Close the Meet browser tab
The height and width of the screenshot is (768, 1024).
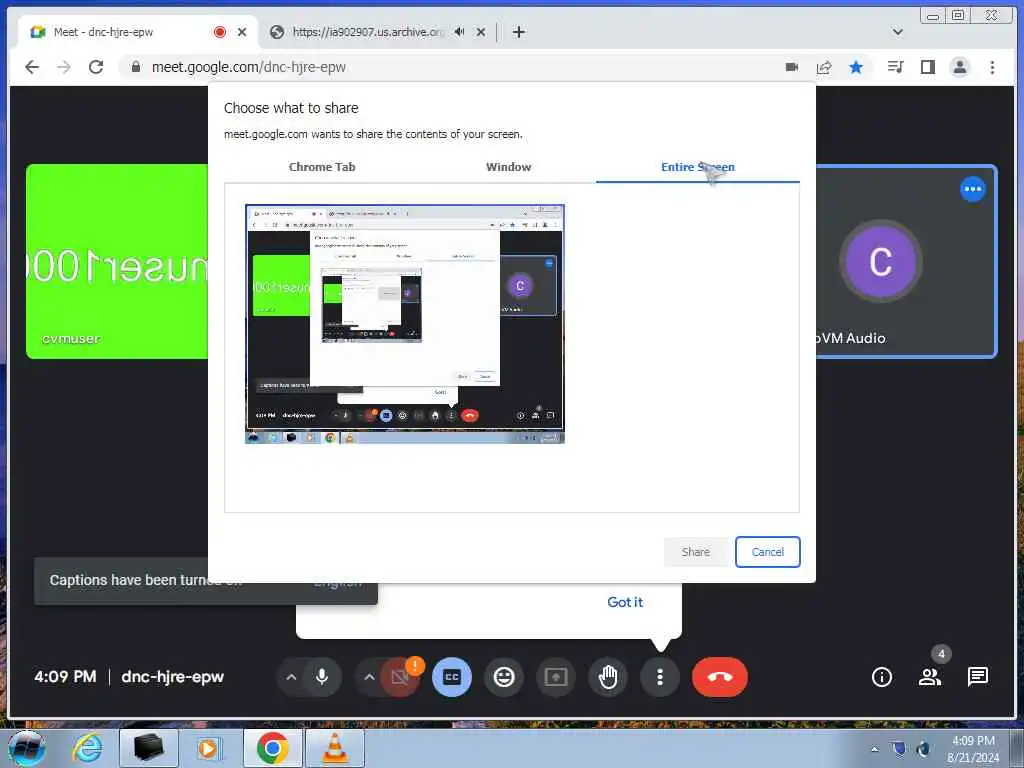point(242,31)
